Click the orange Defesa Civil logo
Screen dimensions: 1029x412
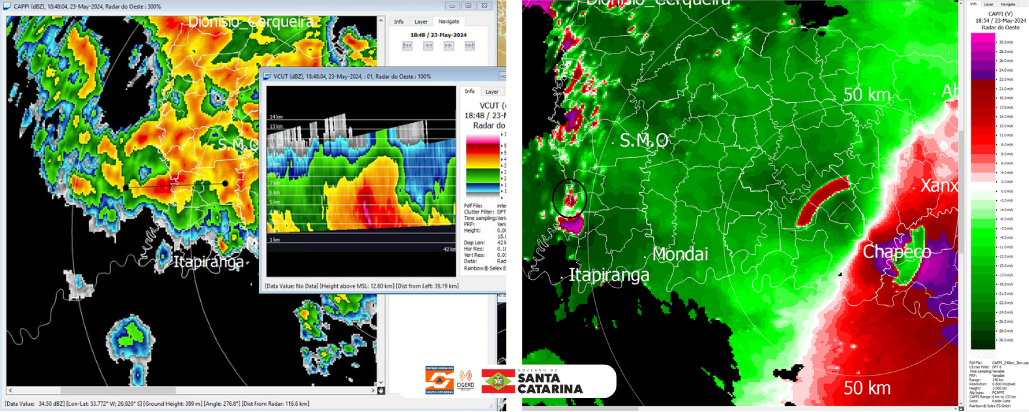pyautogui.click(x=439, y=381)
